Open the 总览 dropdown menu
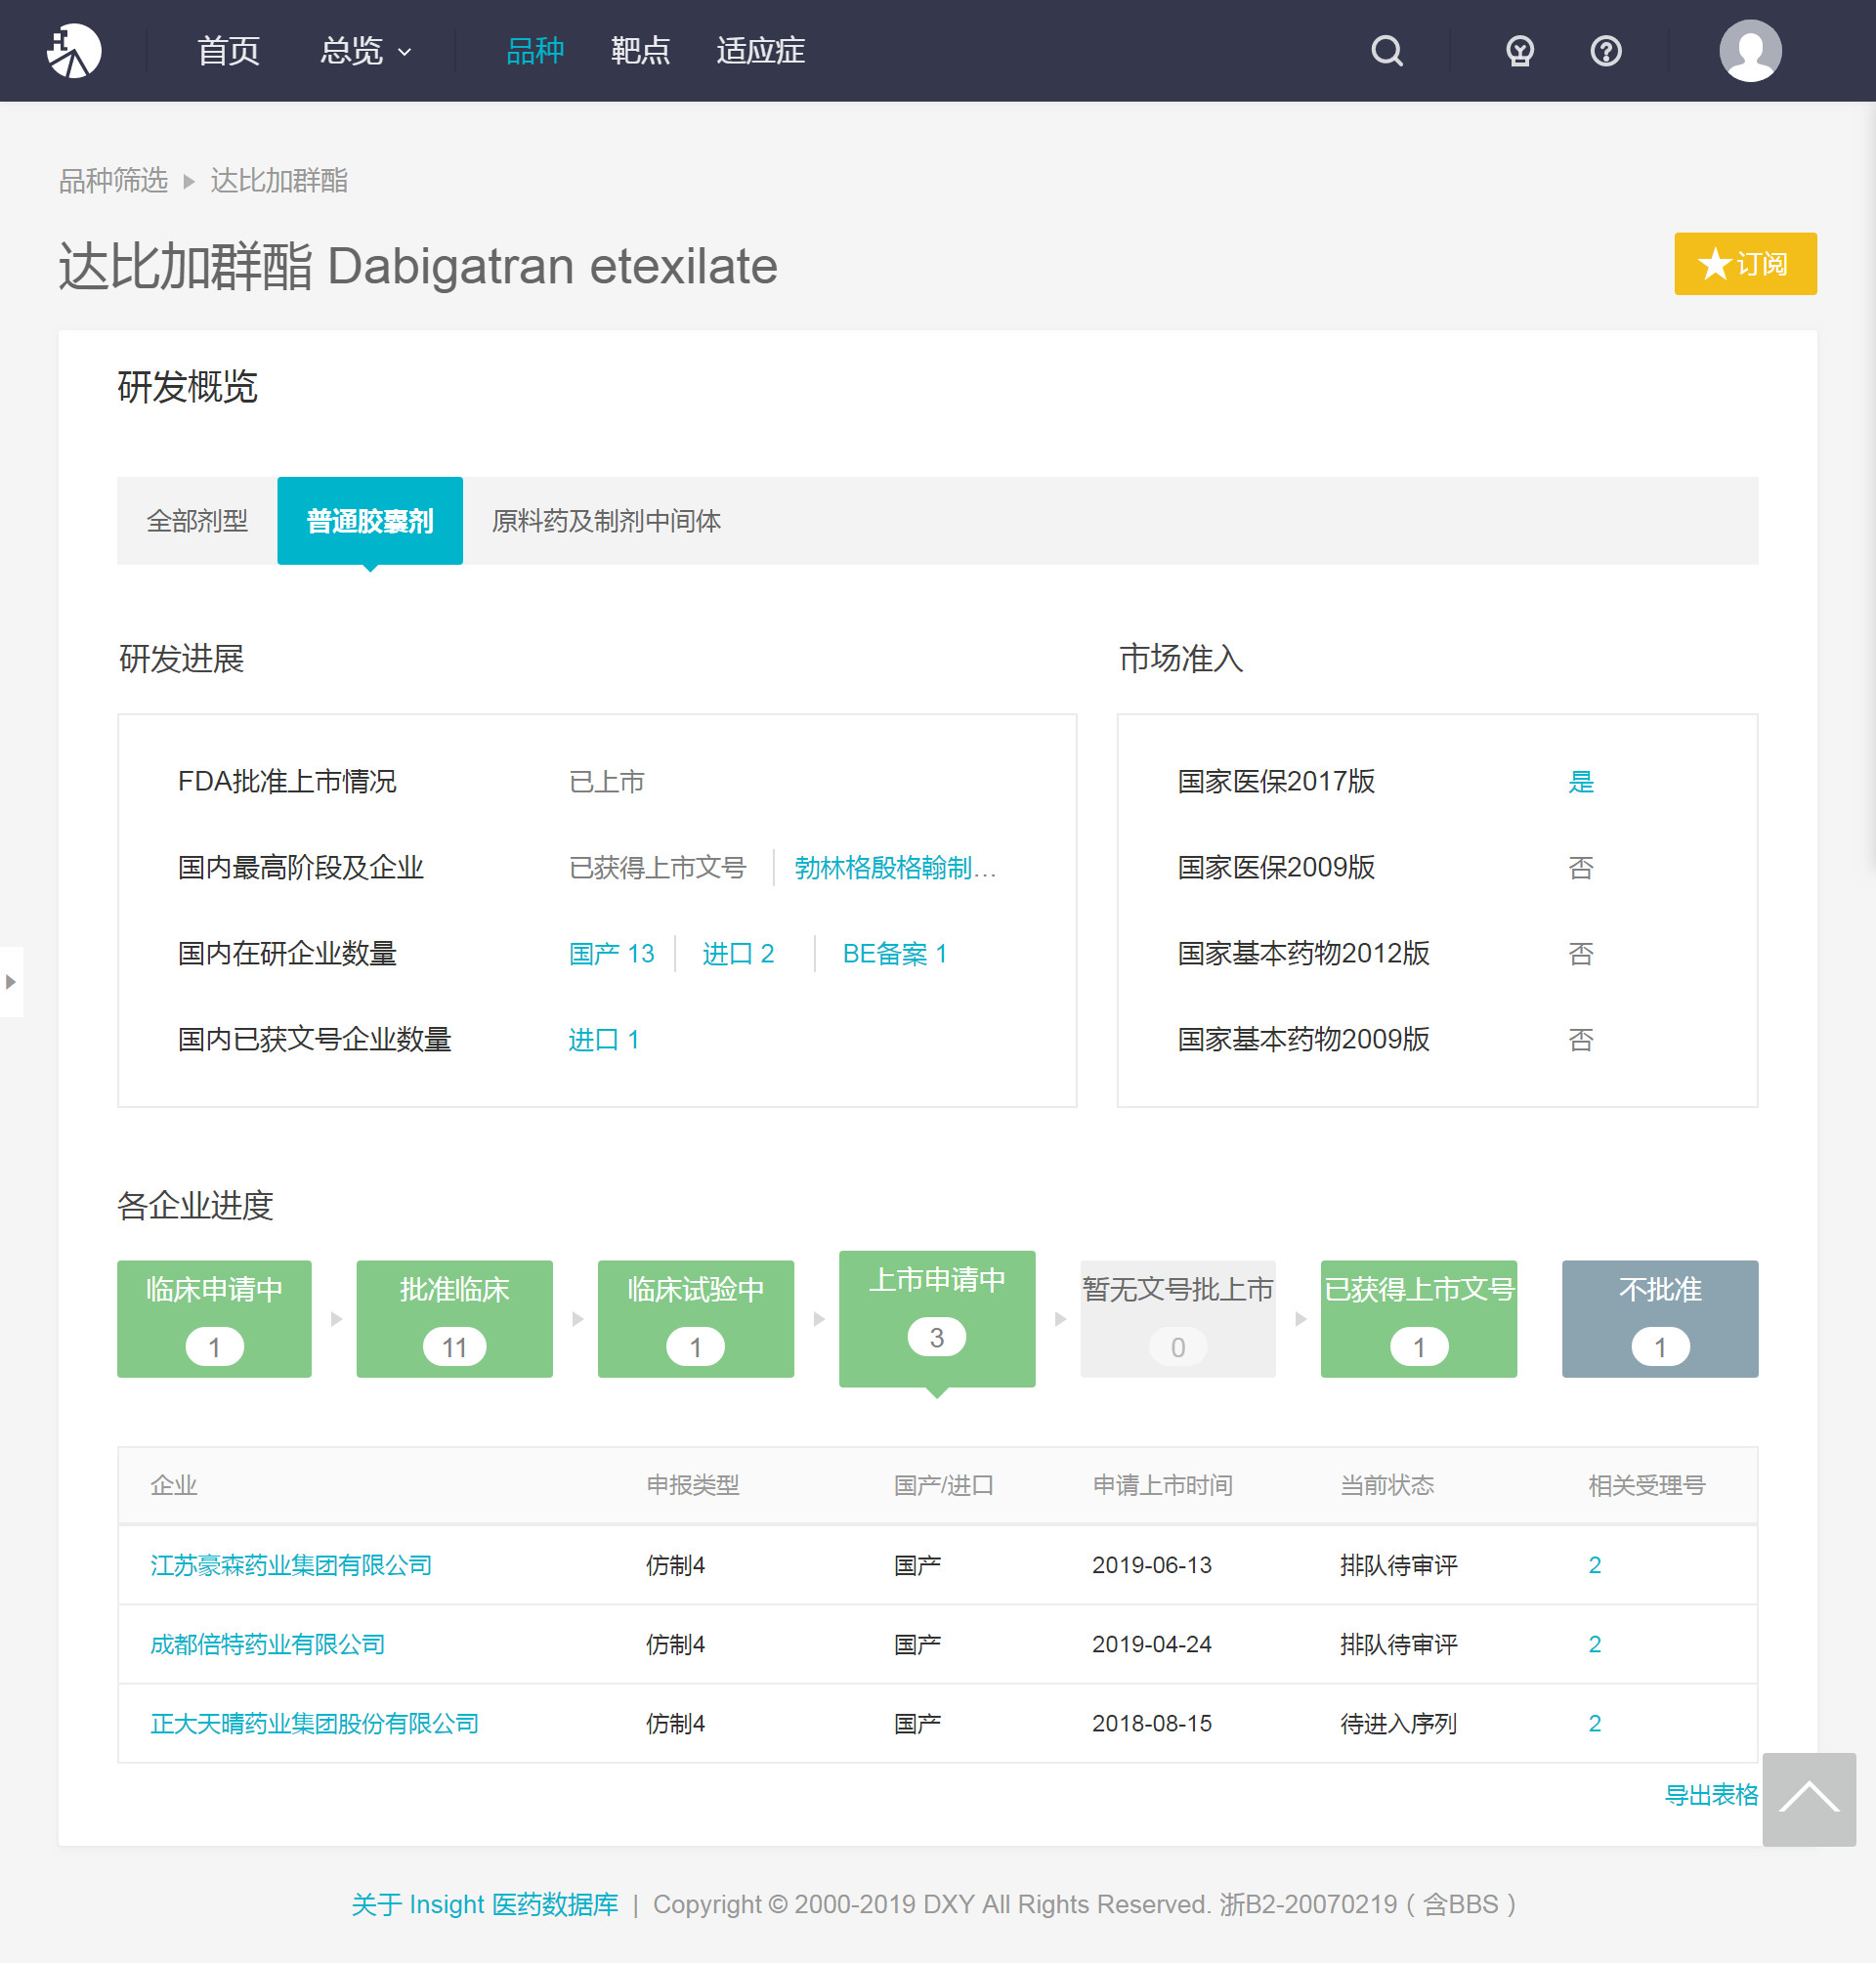Image resolution: width=1876 pixels, height=1964 pixels. point(364,51)
